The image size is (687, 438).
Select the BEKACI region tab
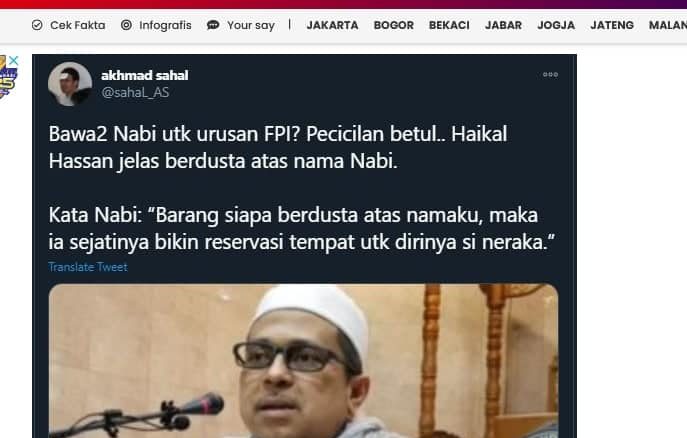coord(449,25)
